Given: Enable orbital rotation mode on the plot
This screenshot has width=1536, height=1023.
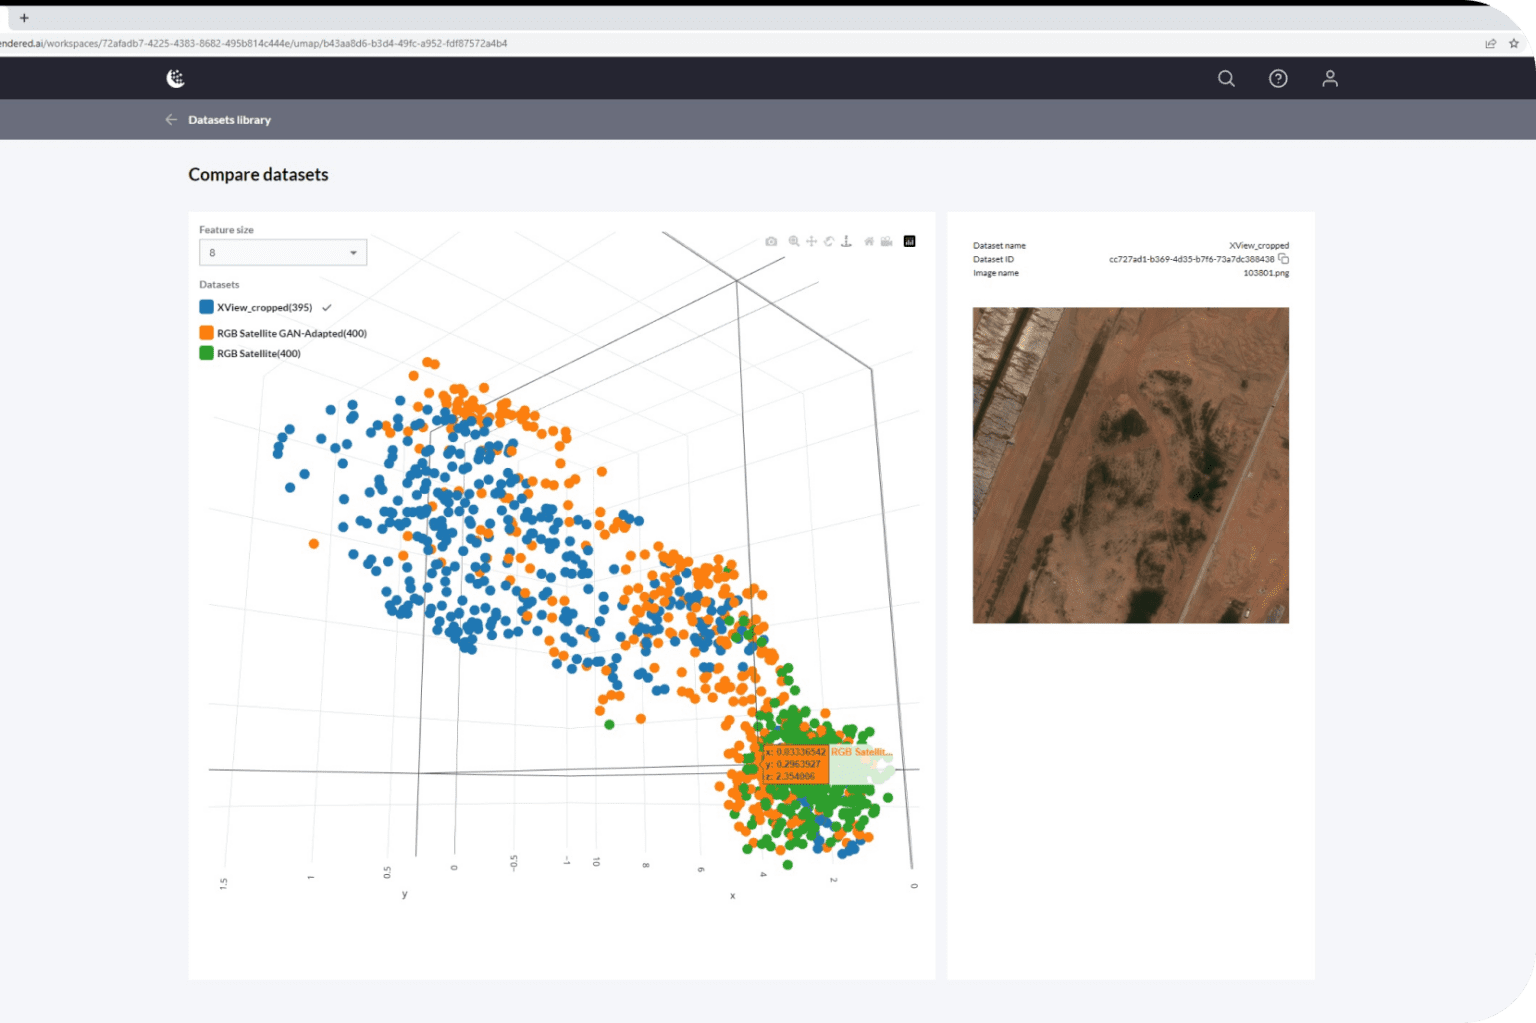Looking at the screenshot, I should [x=829, y=241].
